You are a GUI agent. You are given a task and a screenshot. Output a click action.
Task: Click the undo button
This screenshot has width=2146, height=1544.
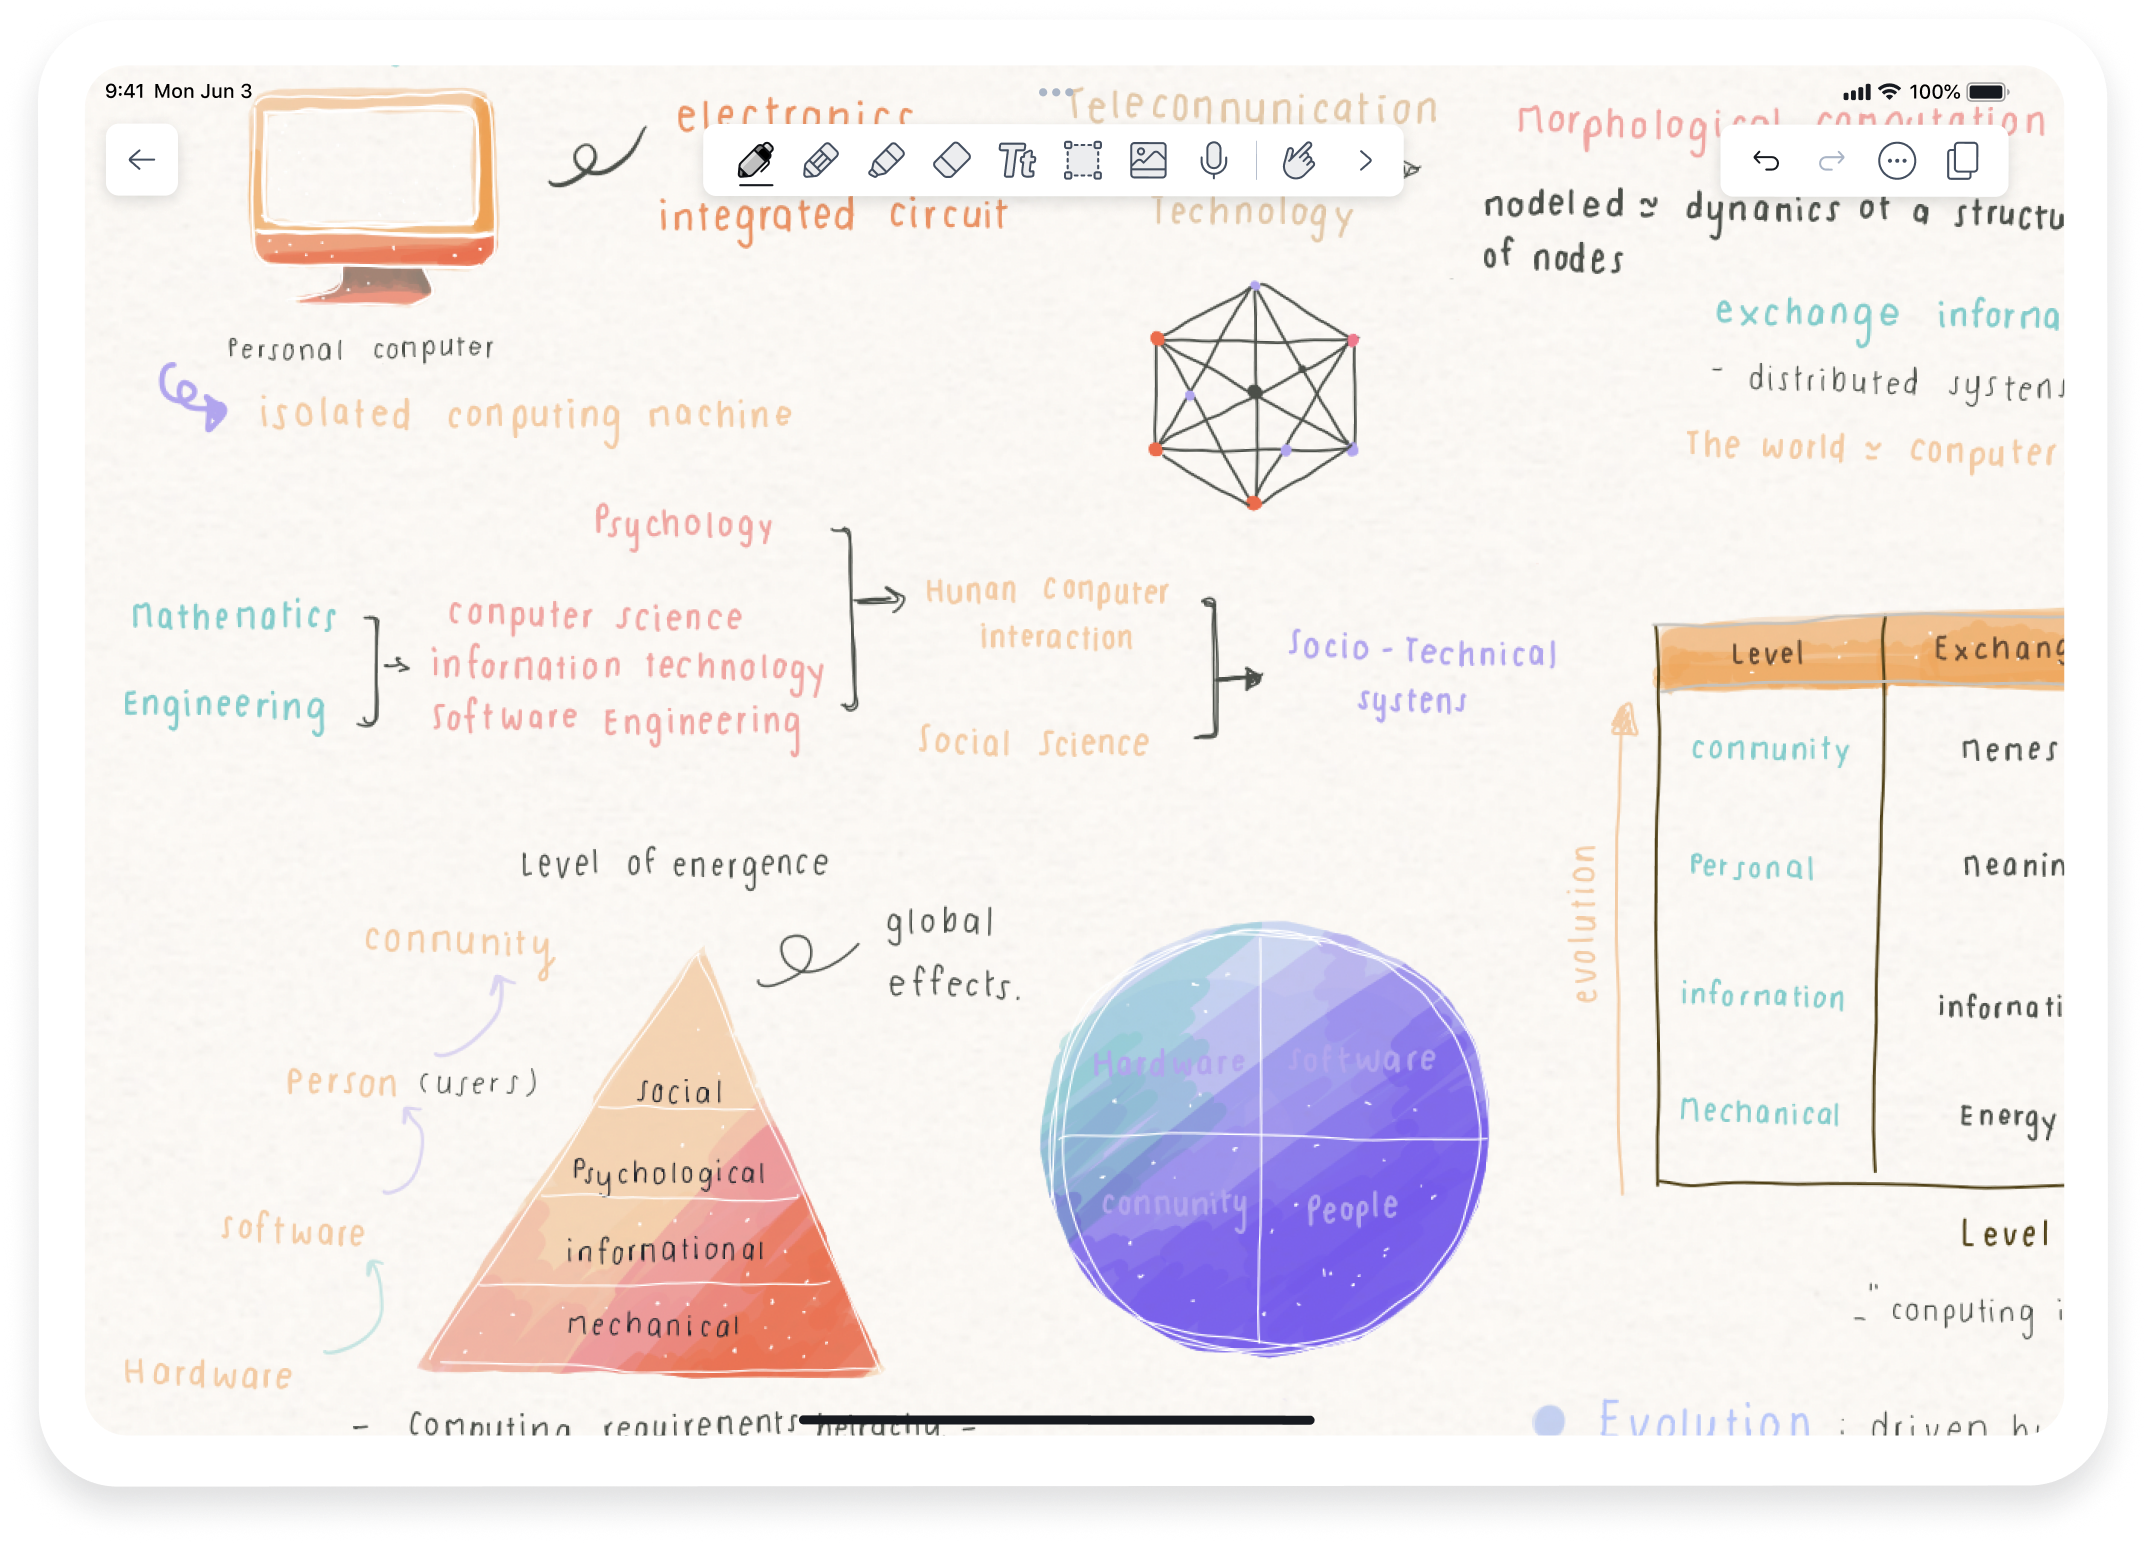[1764, 163]
